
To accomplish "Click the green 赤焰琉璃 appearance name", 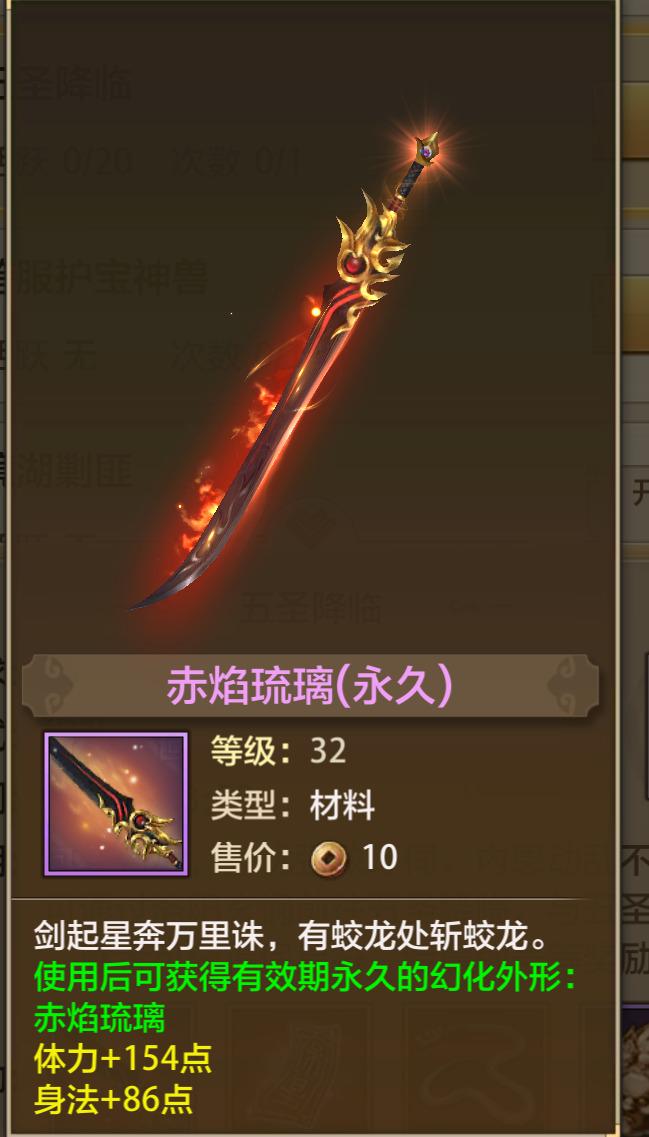I will 99,1018.
